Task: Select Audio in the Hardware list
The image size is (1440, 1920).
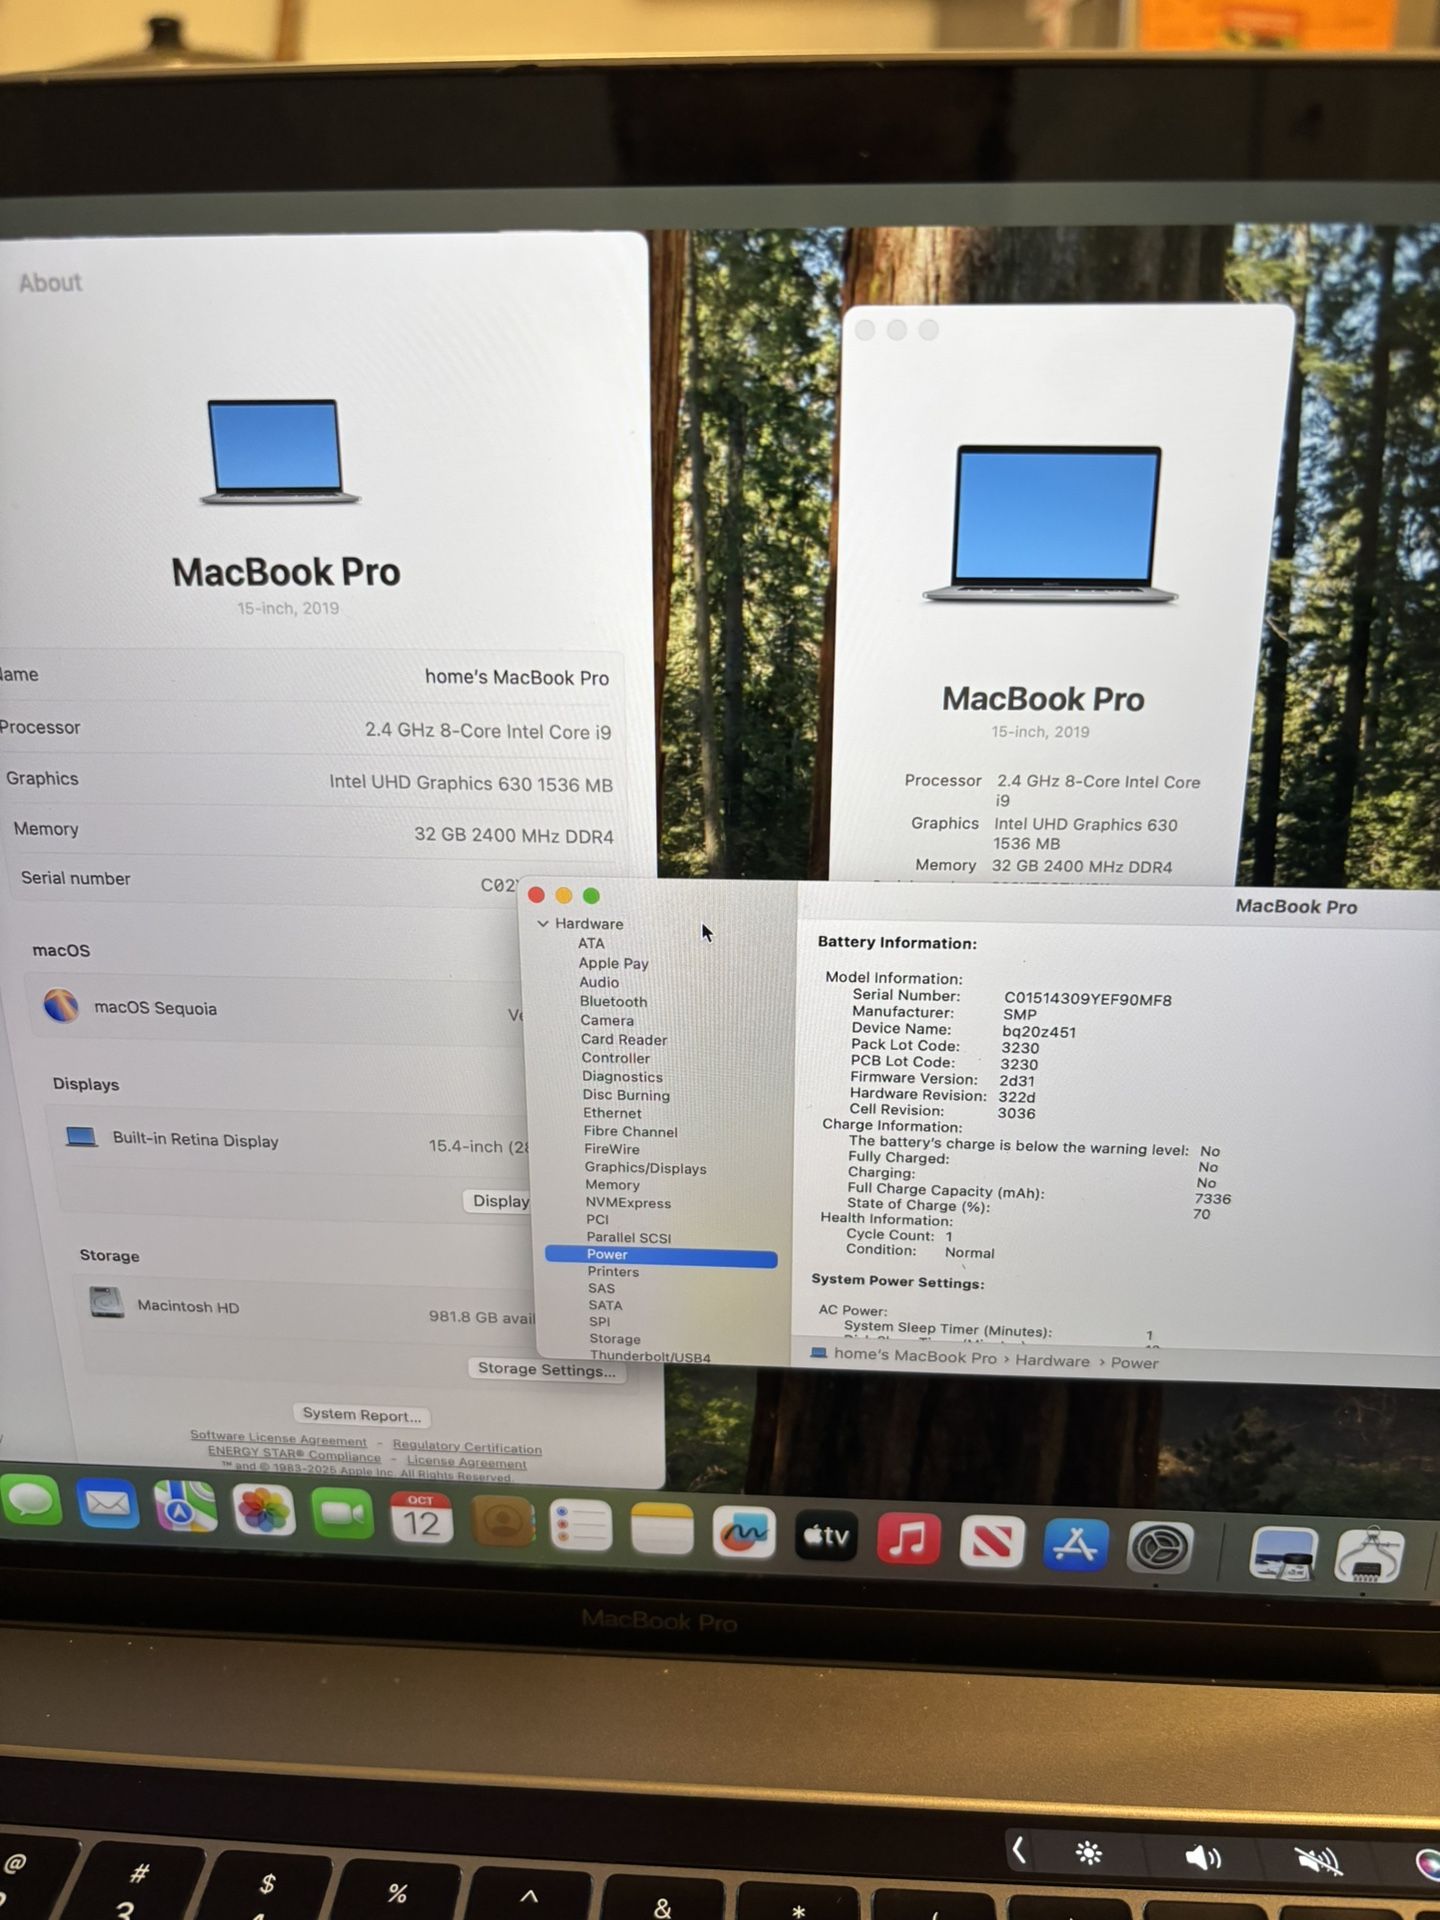Action: click(x=599, y=982)
